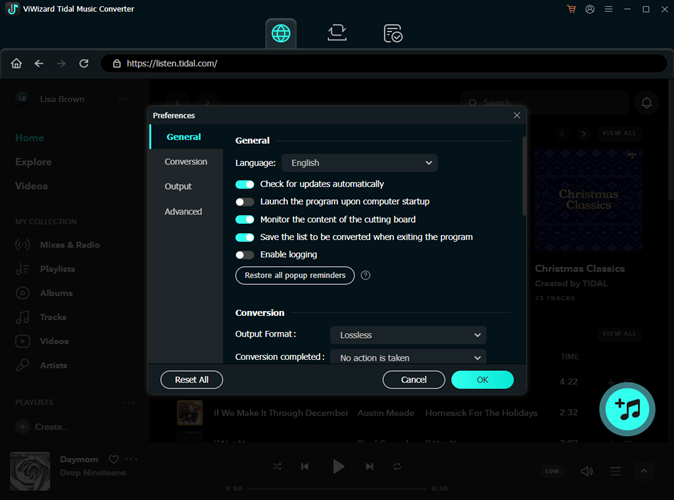The image size is (674, 500).
Task: Play the current track
Action: pos(338,466)
